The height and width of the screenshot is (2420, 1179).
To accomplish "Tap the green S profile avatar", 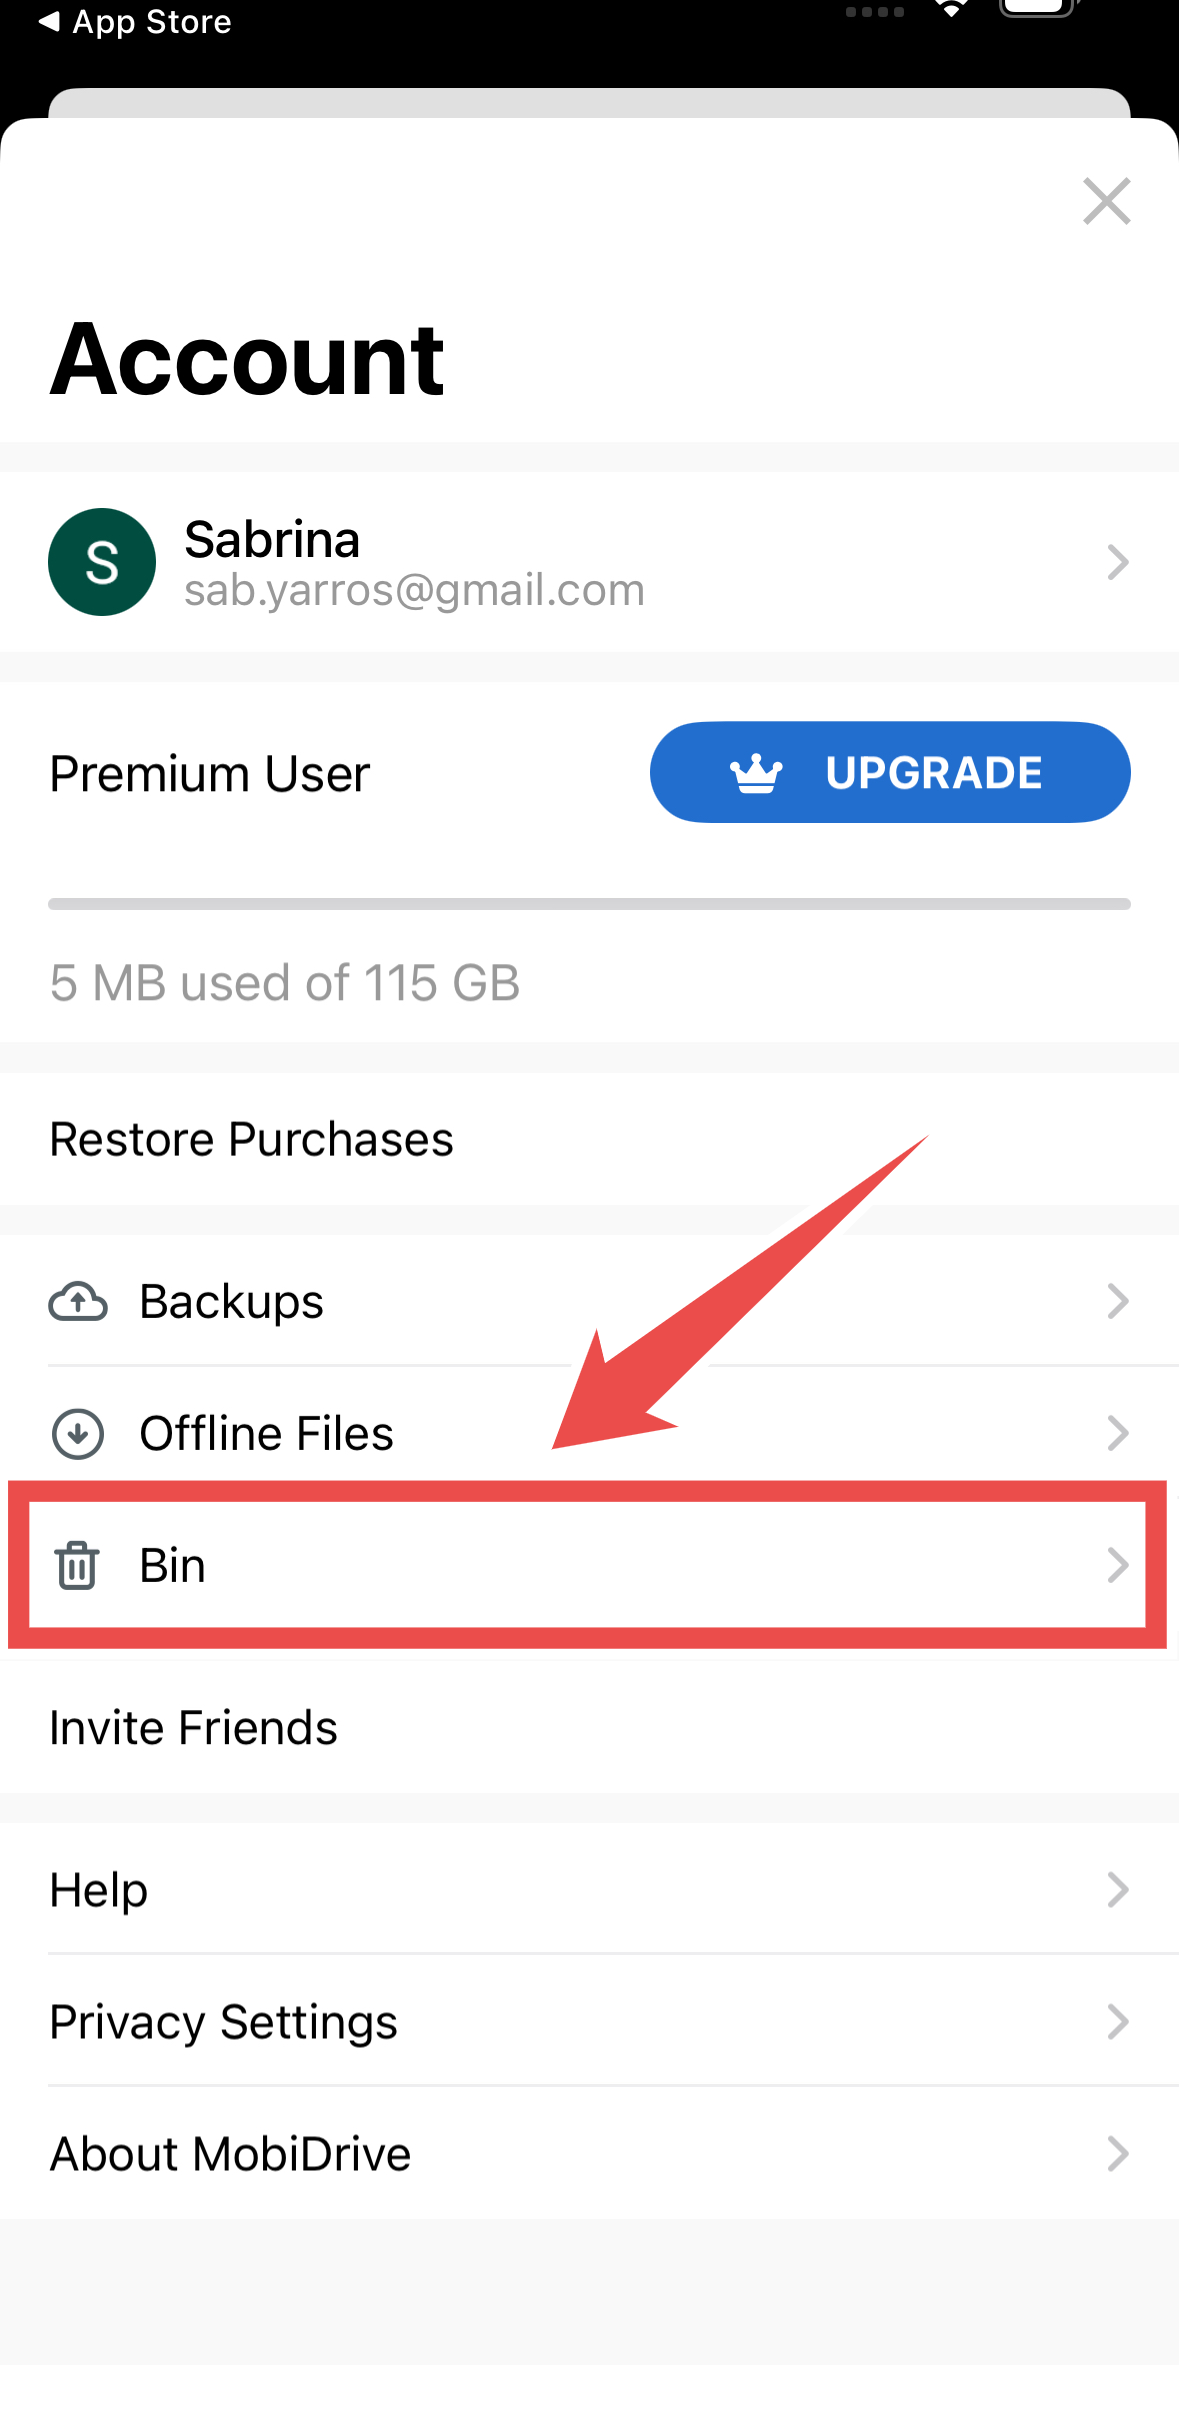I will [x=102, y=562].
